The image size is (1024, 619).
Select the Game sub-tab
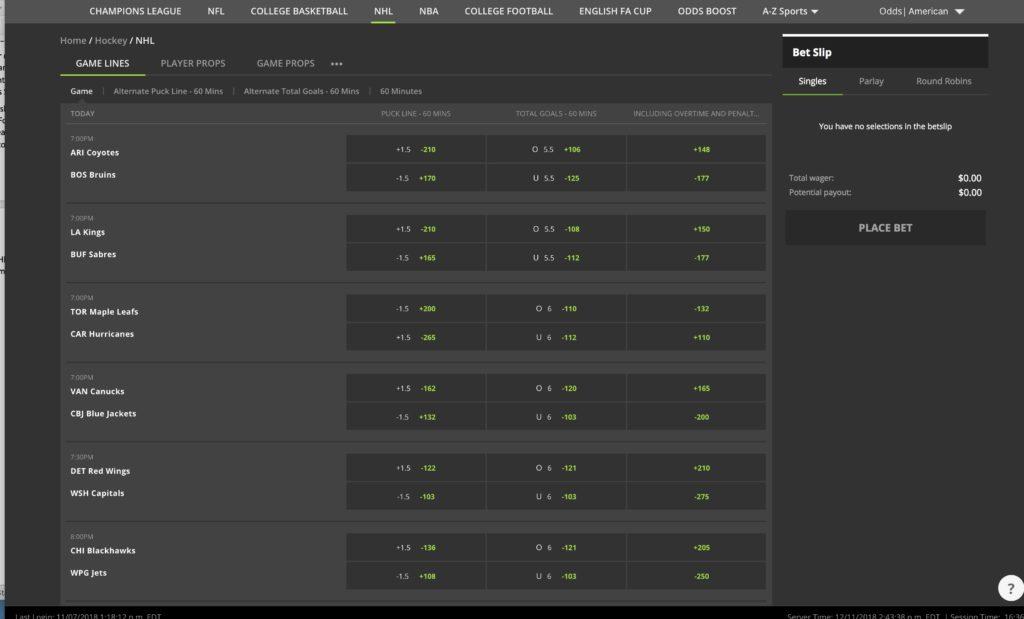(82, 91)
